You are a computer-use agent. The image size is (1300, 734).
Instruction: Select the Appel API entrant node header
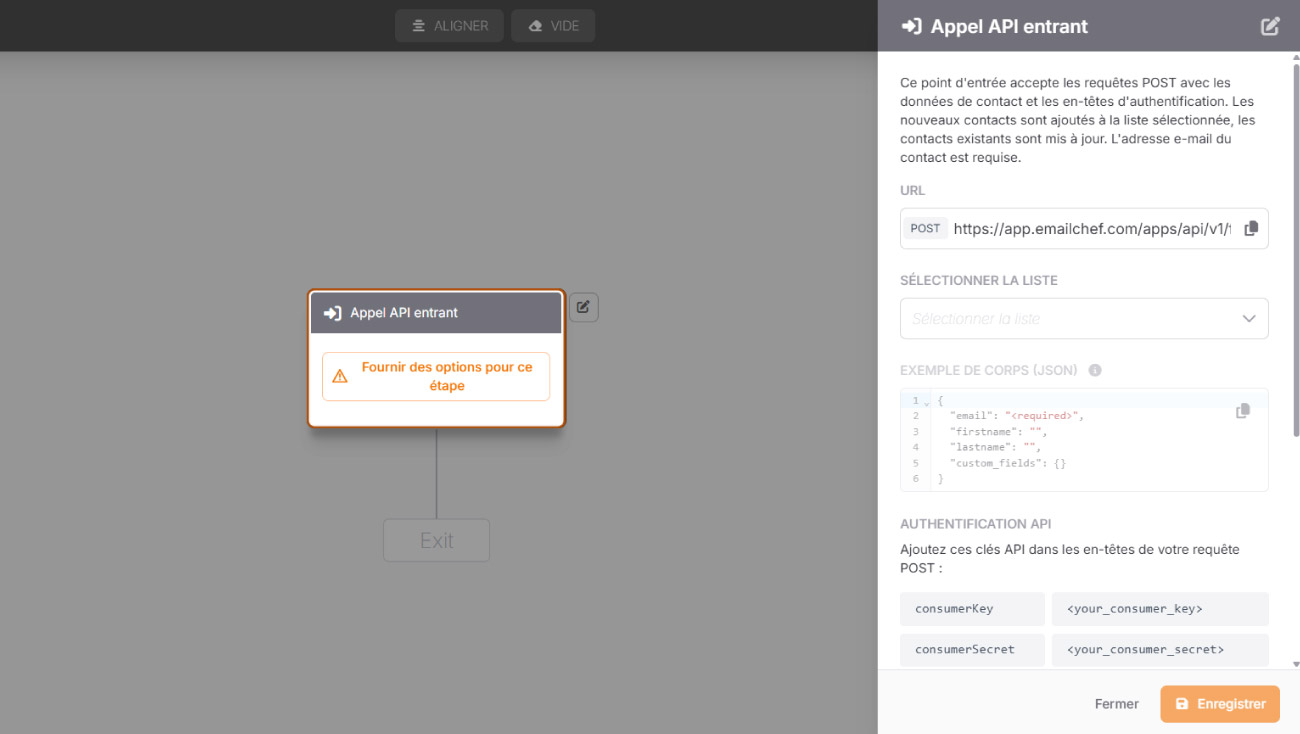pos(436,313)
